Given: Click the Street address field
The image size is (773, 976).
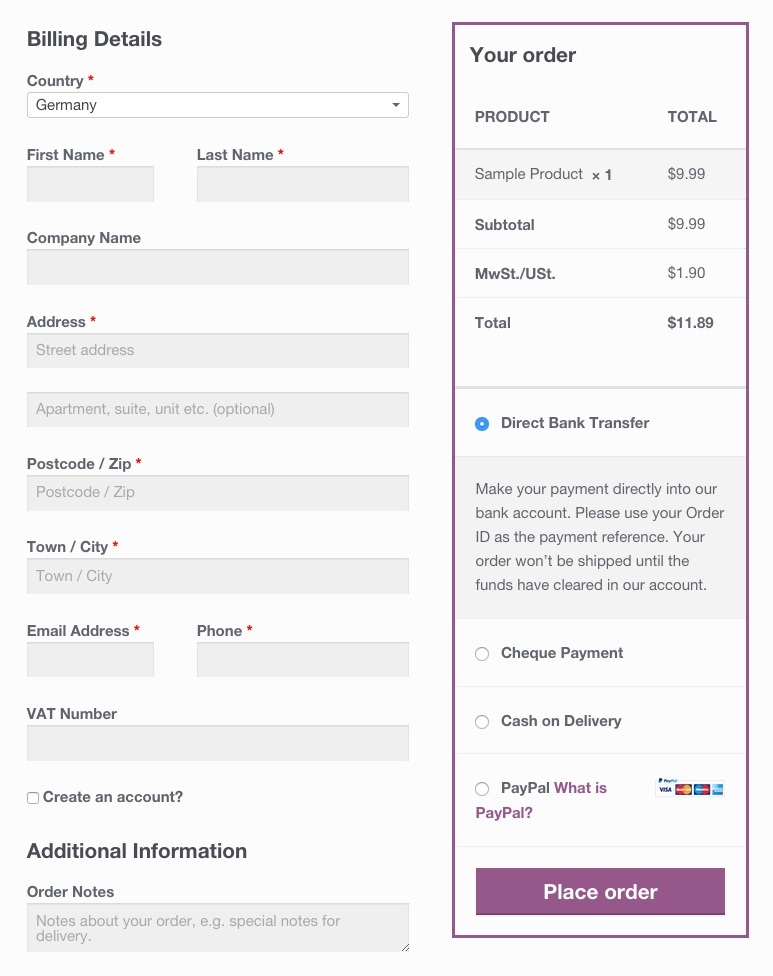Looking at the screenshot, I should tap(218, 350).
